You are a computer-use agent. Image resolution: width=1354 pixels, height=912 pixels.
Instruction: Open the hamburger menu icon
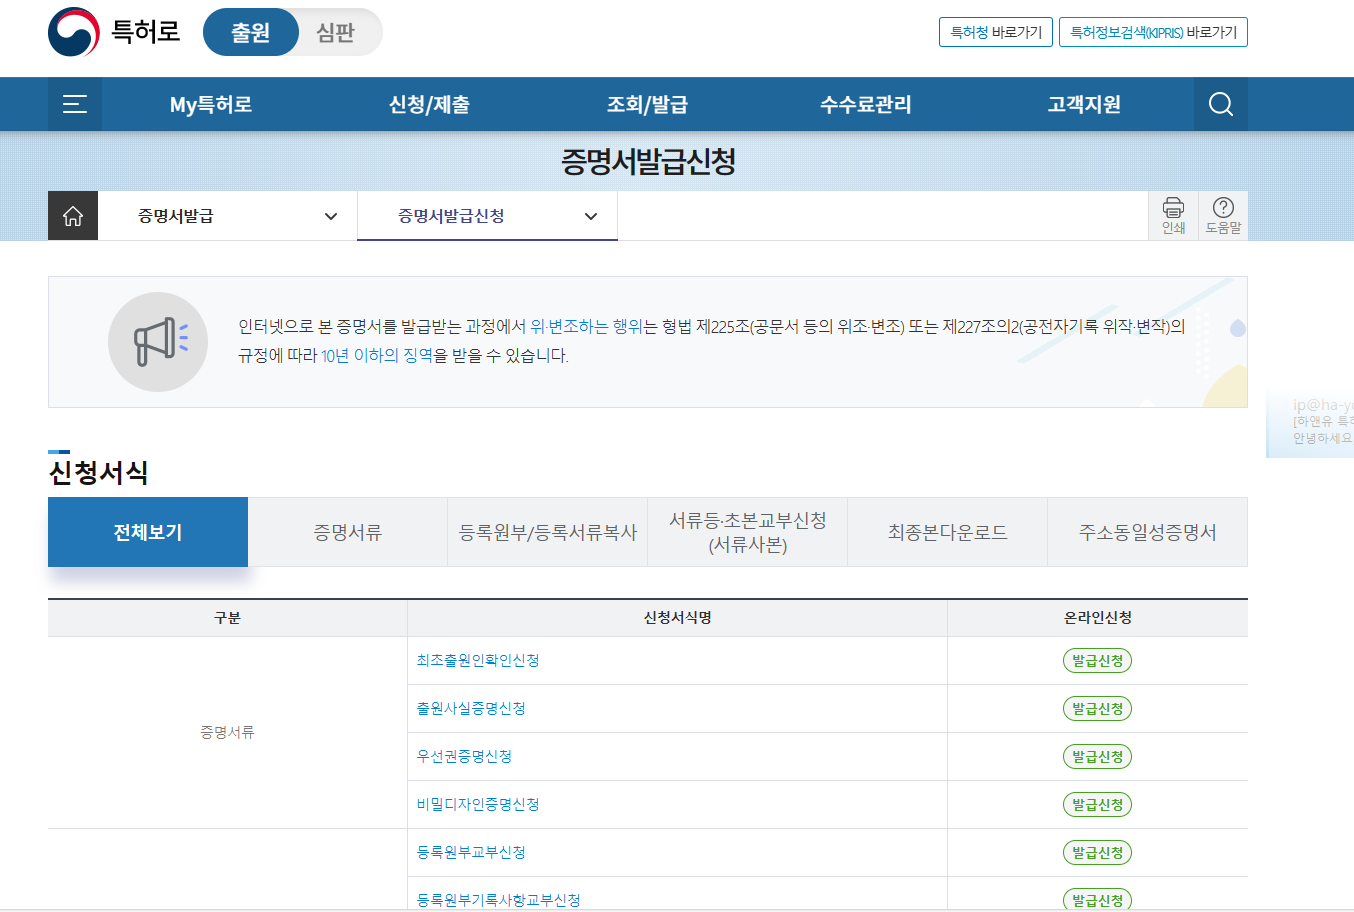coord(75,104)
